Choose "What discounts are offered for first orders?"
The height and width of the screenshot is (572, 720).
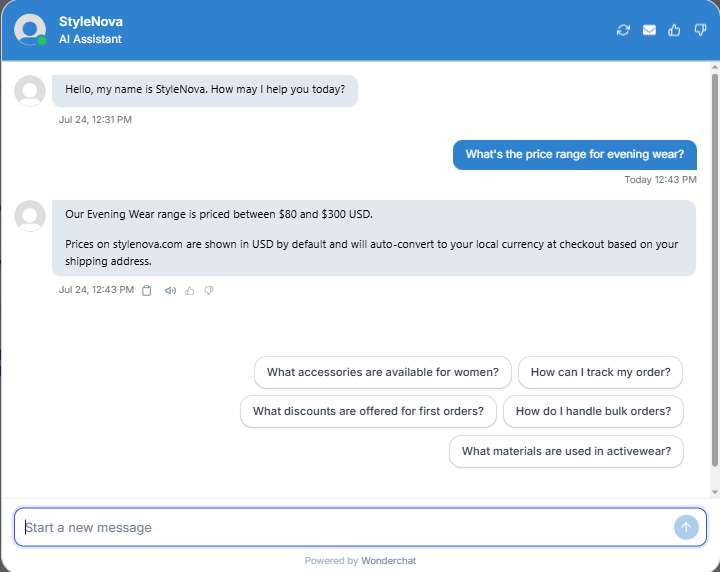[368, 411]
